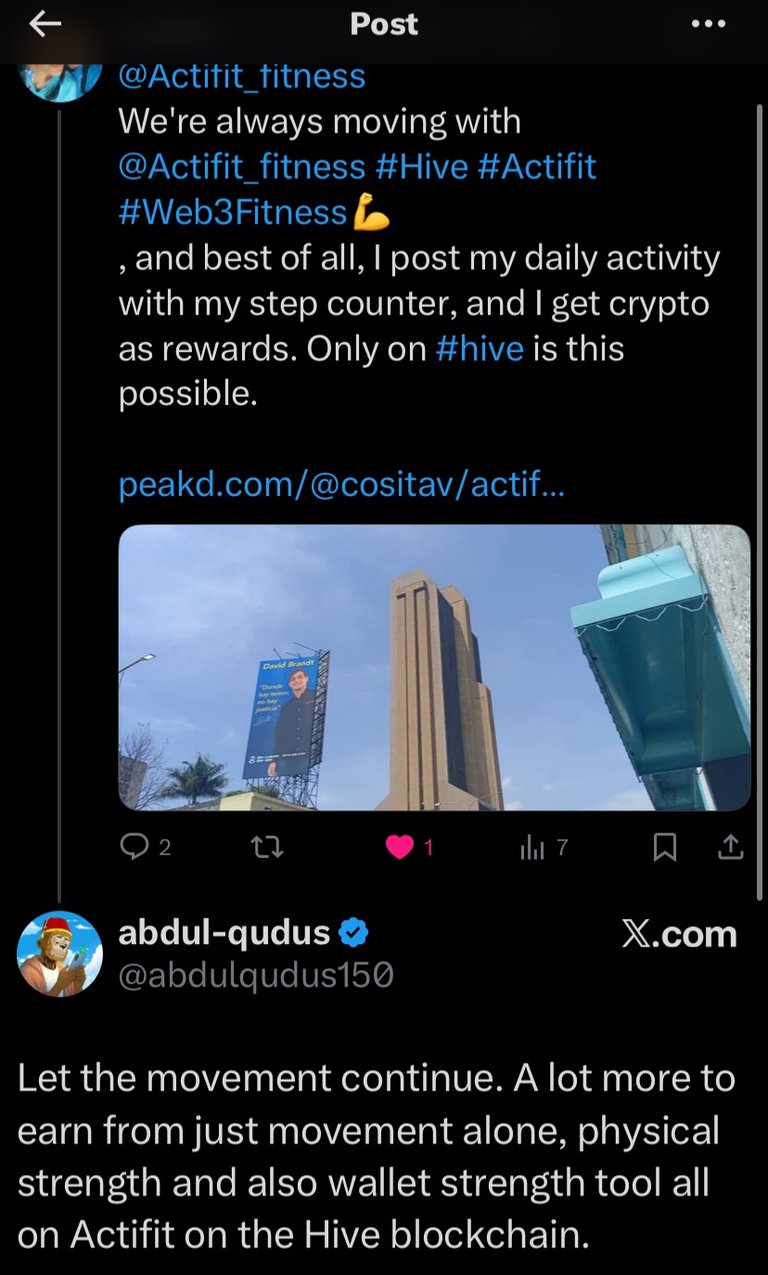Open the @abdulqudus150 handle

click(x=256, y=974)
